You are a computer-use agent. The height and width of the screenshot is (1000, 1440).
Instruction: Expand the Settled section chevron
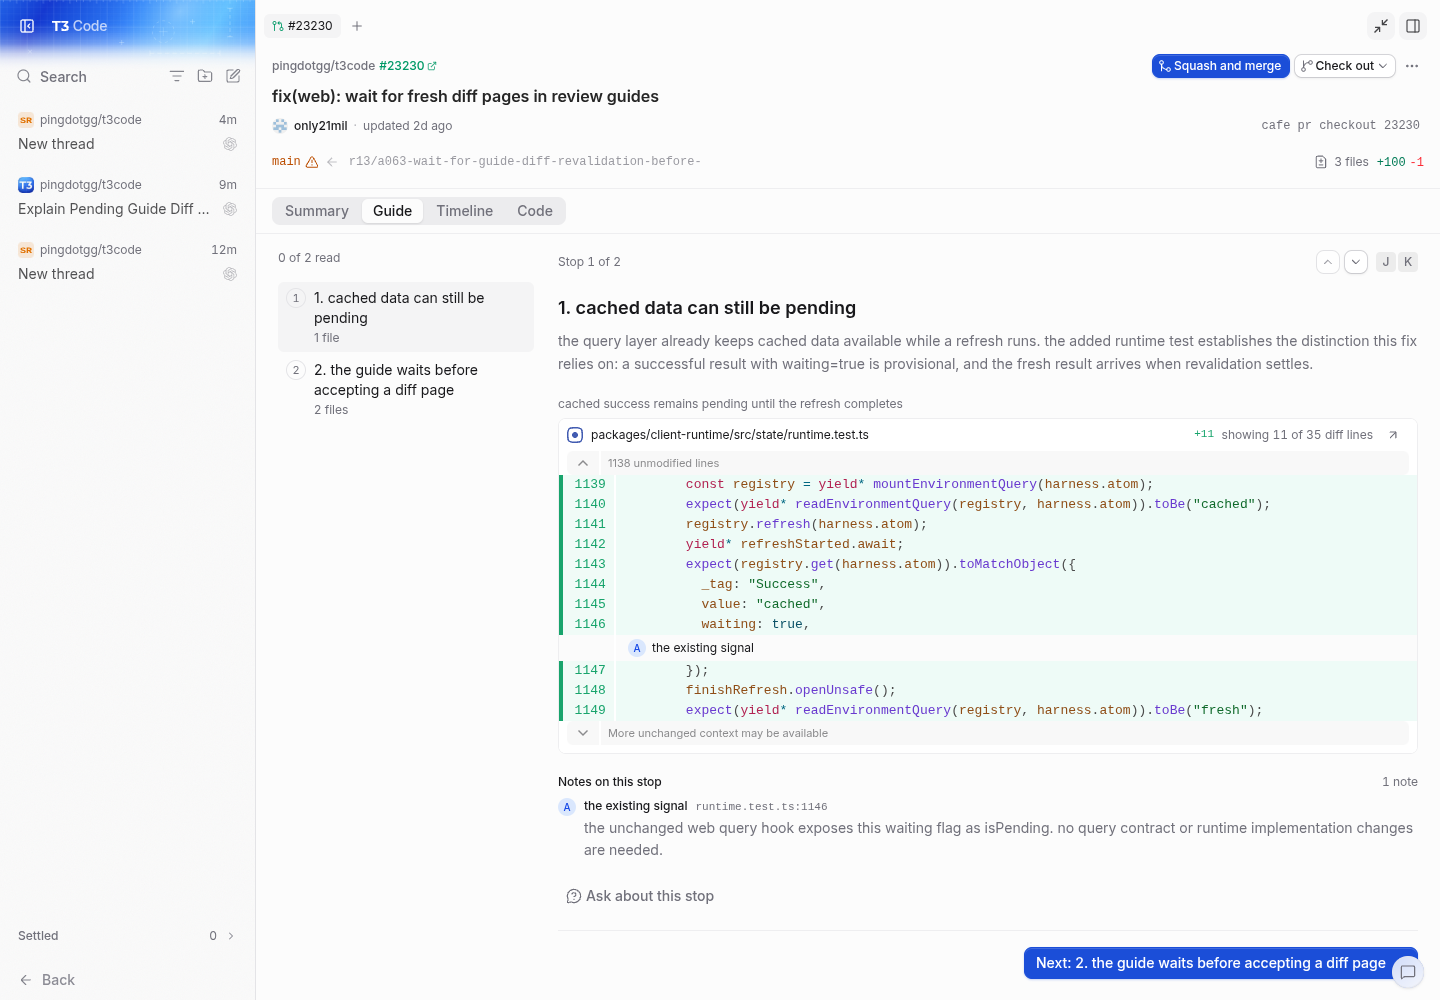(x=231, y=936)
